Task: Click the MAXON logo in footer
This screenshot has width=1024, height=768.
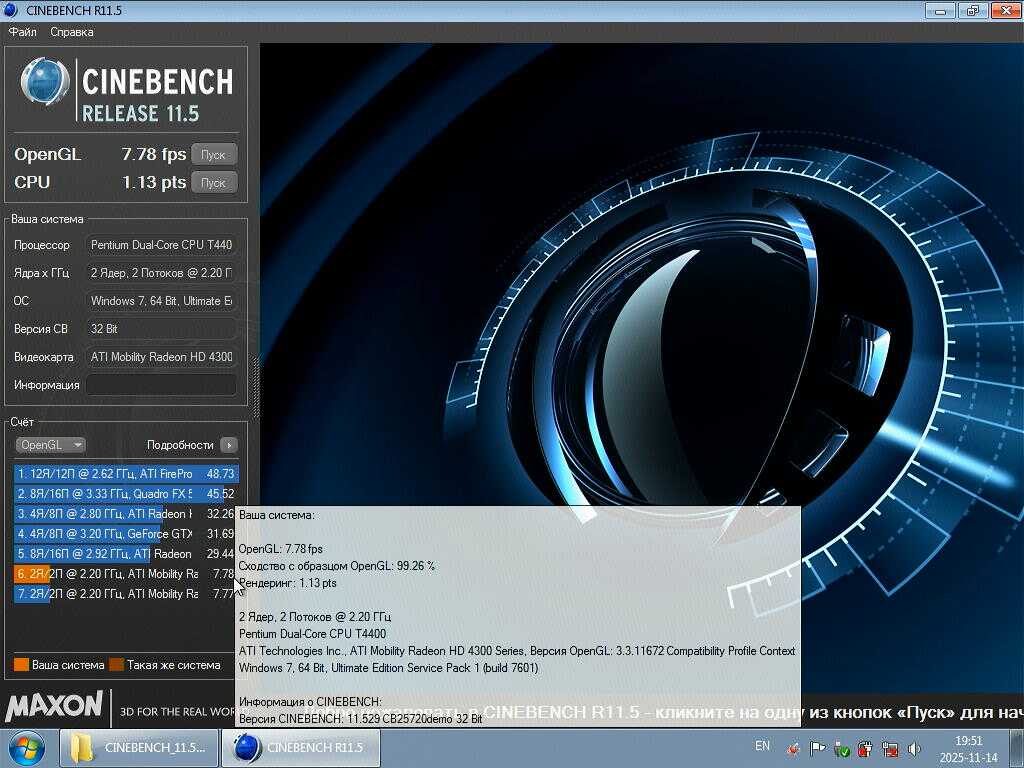Action: coord(54,707)
